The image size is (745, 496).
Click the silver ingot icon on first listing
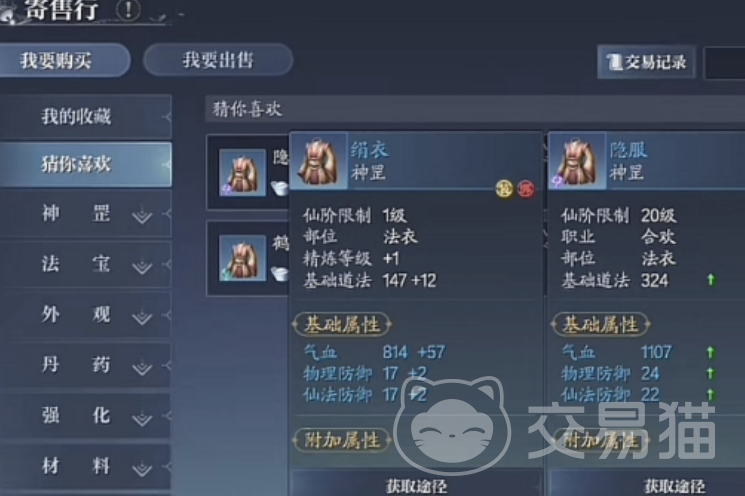[280, 188]
